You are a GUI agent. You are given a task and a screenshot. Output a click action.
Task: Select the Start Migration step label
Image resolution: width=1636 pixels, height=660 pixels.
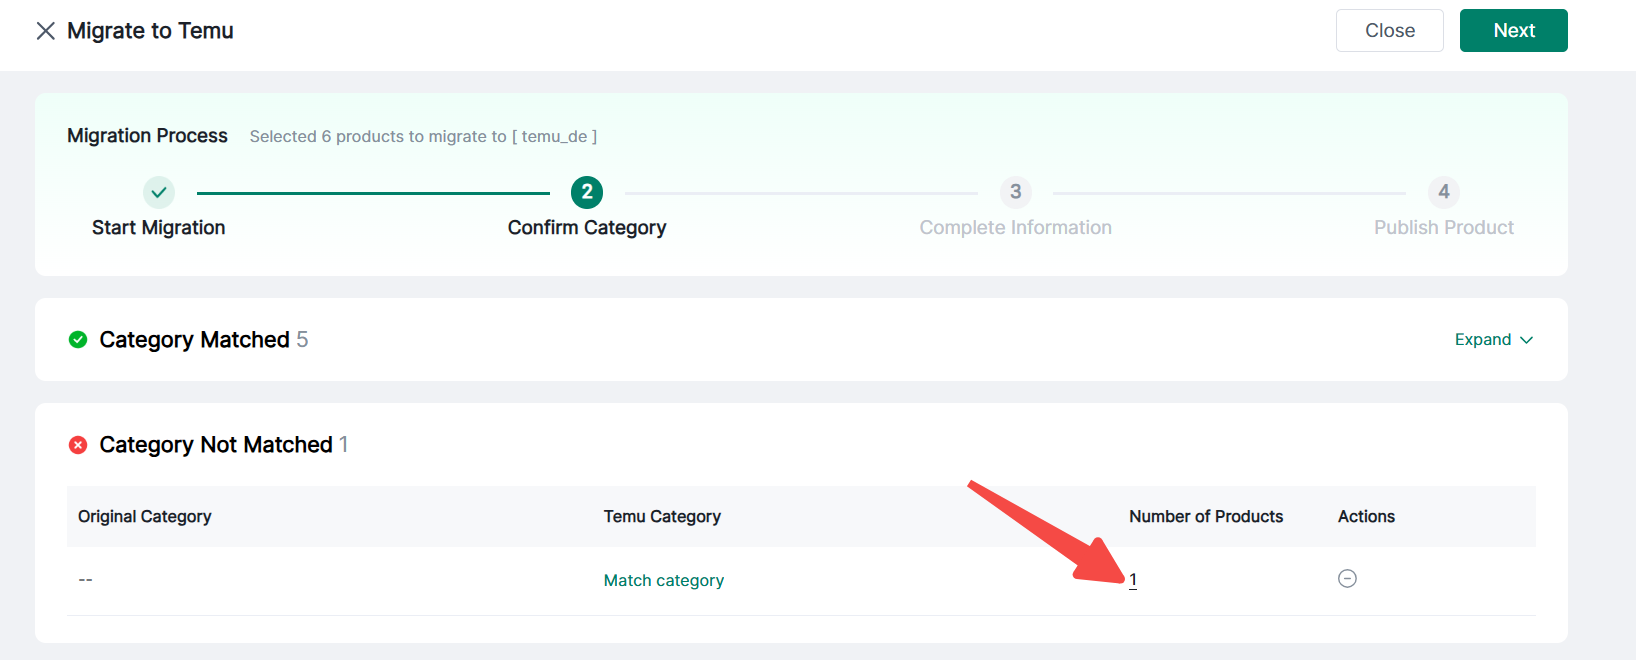pos(158,228)
